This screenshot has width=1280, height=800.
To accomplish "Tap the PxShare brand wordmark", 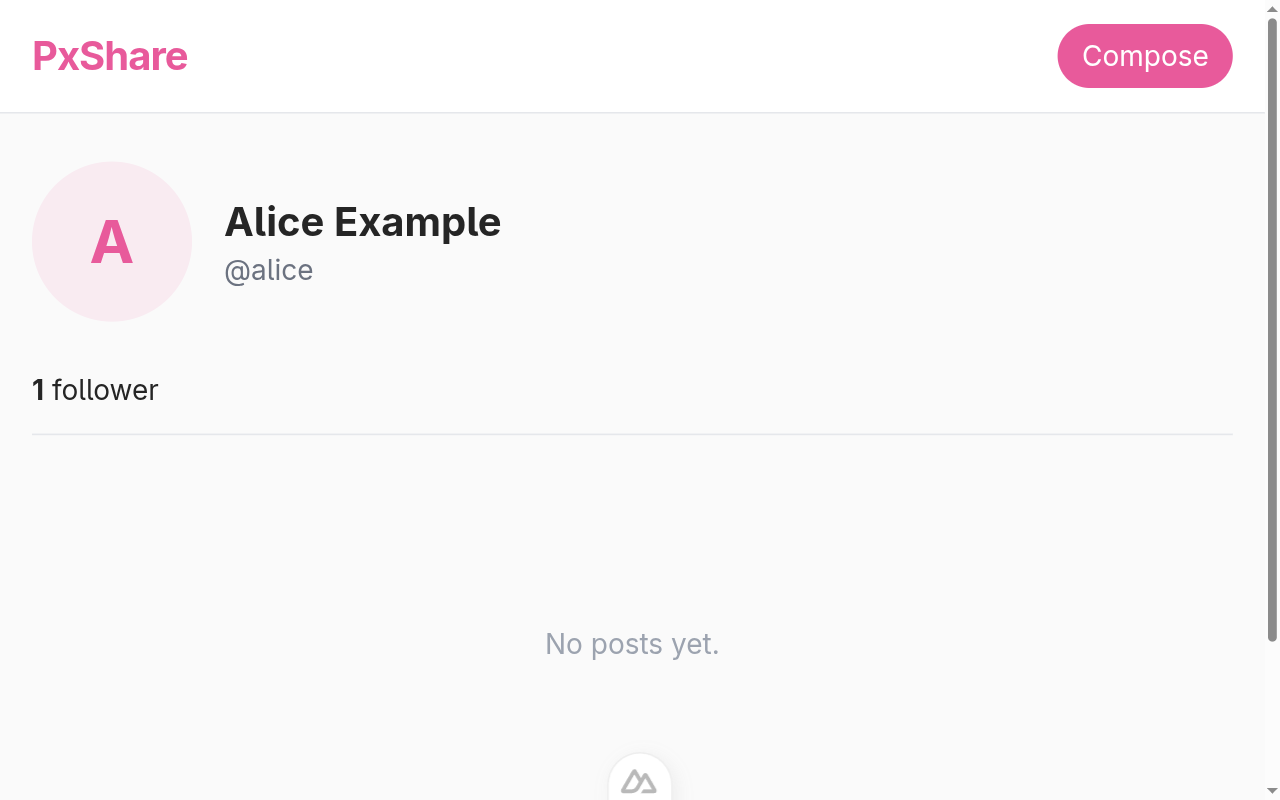I will (x=110, y=56).
